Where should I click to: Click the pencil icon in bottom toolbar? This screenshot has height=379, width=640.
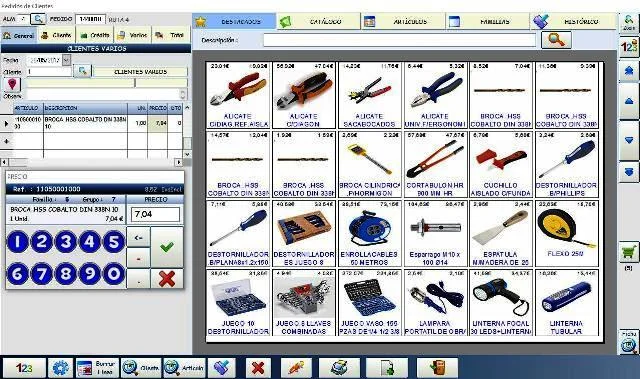[x=297, y=368]
